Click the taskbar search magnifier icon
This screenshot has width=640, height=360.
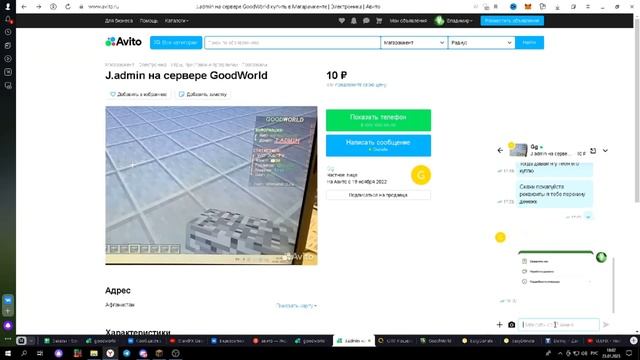(24, 353)
